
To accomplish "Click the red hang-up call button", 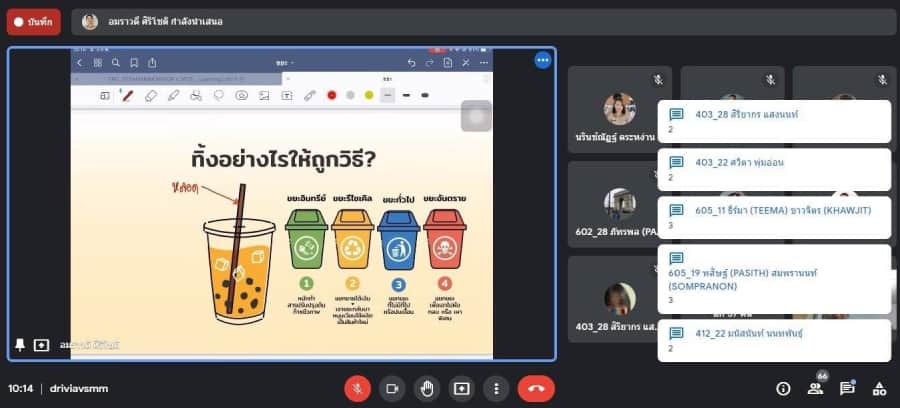I will tap(535, 388).
